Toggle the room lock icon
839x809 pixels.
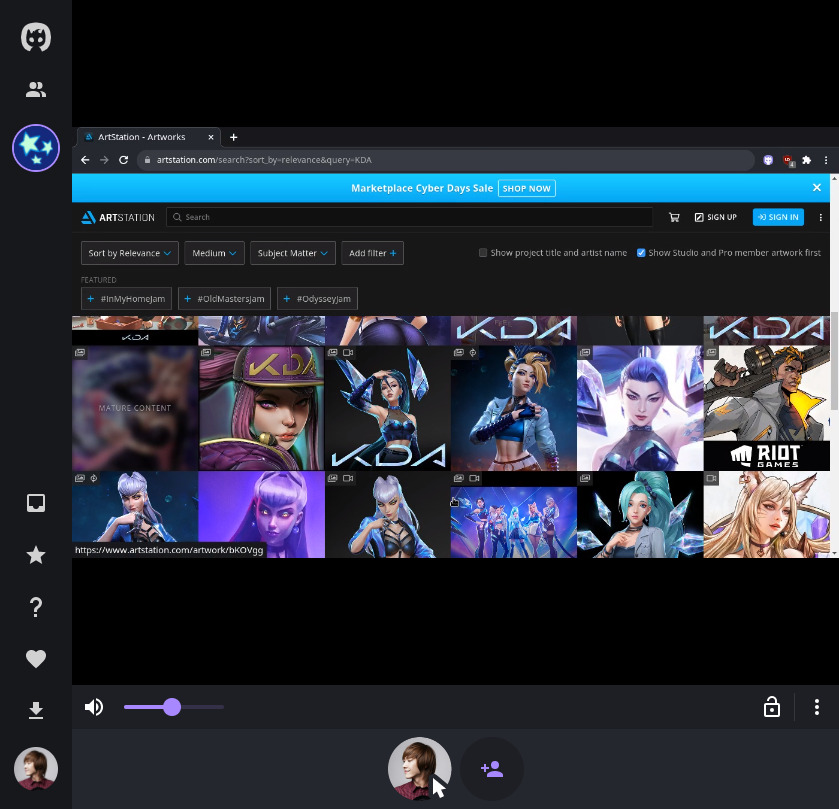(x=772, y=707)
